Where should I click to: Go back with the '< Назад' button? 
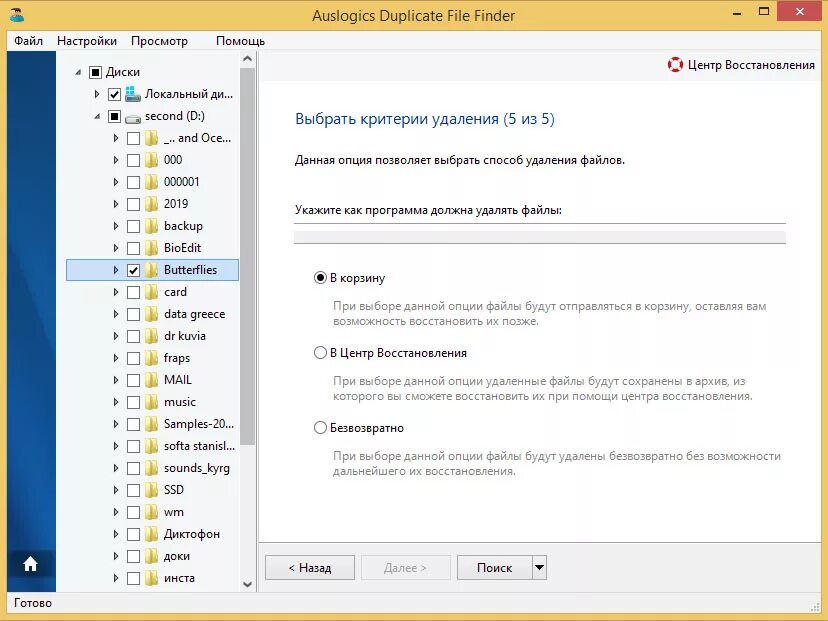click(x=310, y=568)
